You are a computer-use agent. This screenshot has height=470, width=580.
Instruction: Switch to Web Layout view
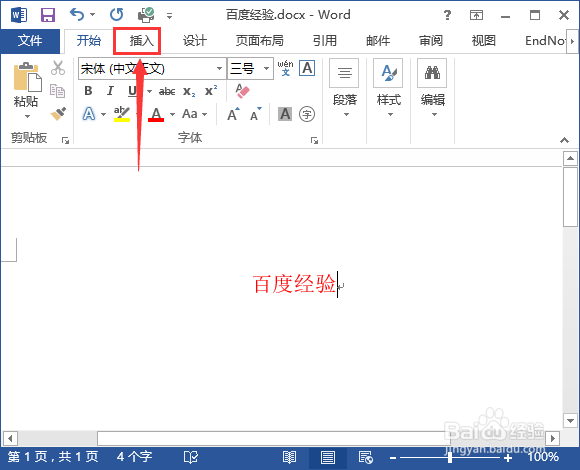[366, 458]
